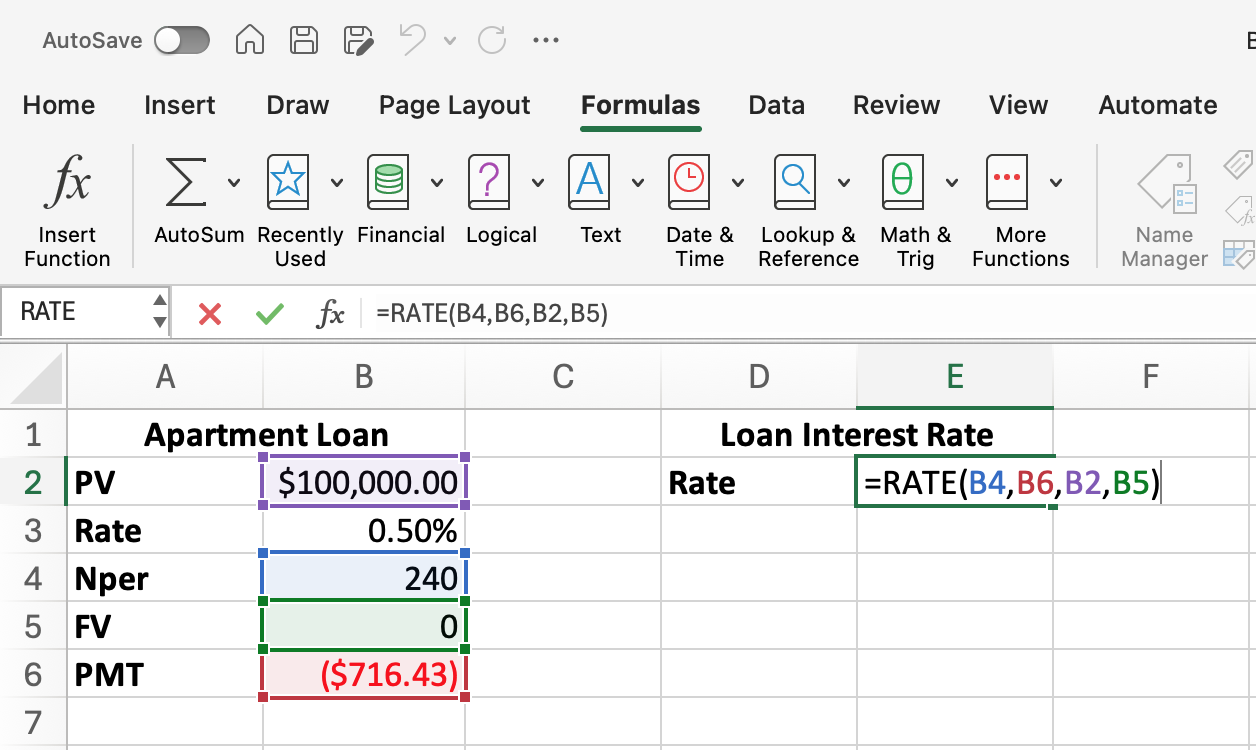Click the Insert Function fx icon
Screen dimensions: 1256x750
point(67,183)
